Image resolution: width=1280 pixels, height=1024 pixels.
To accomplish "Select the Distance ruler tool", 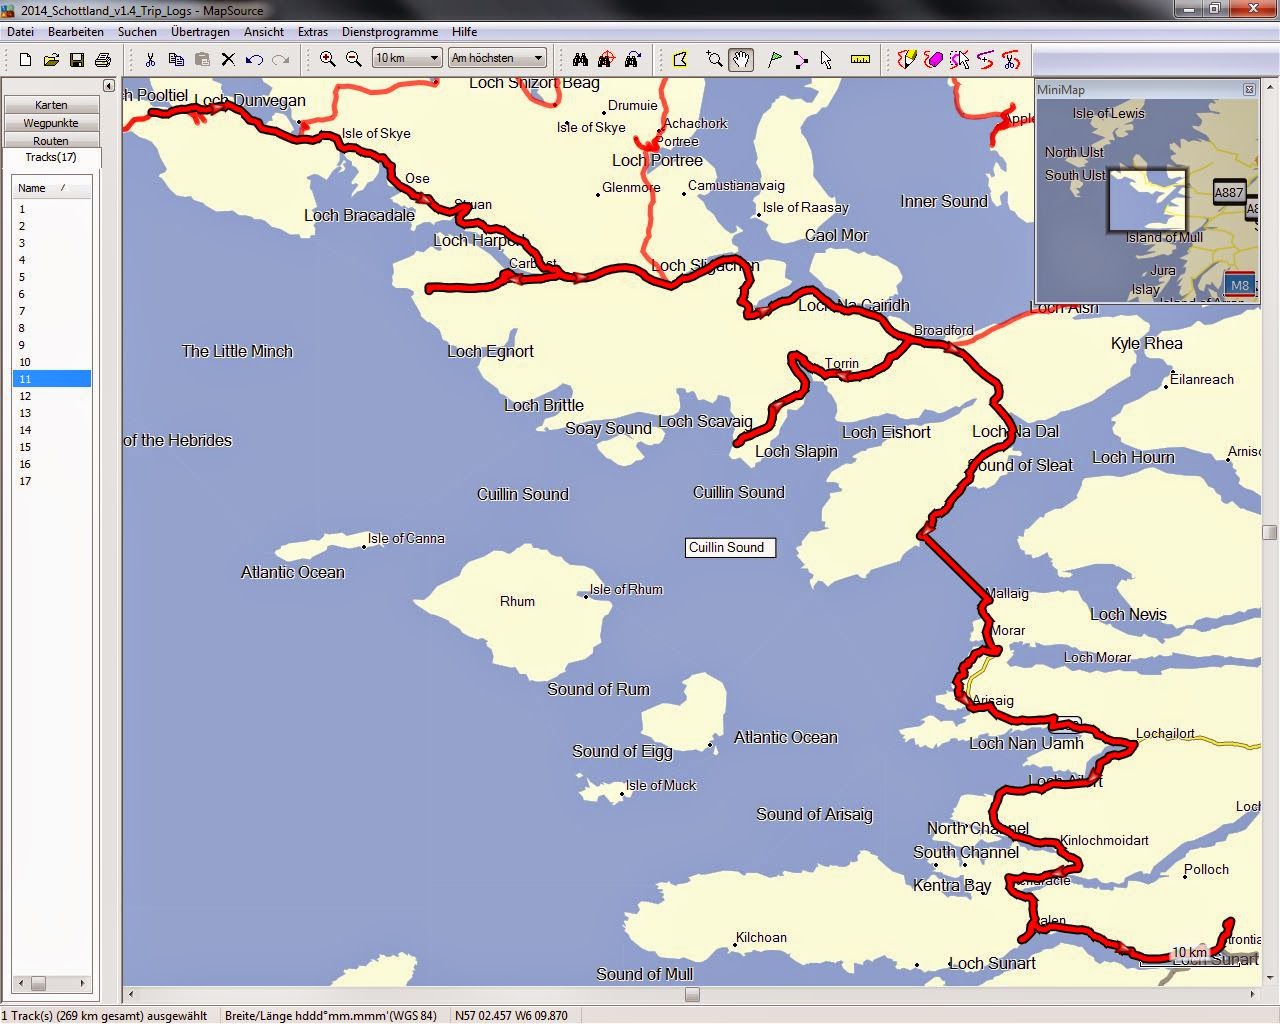I will pyautogui.click(x=860, y=60).
